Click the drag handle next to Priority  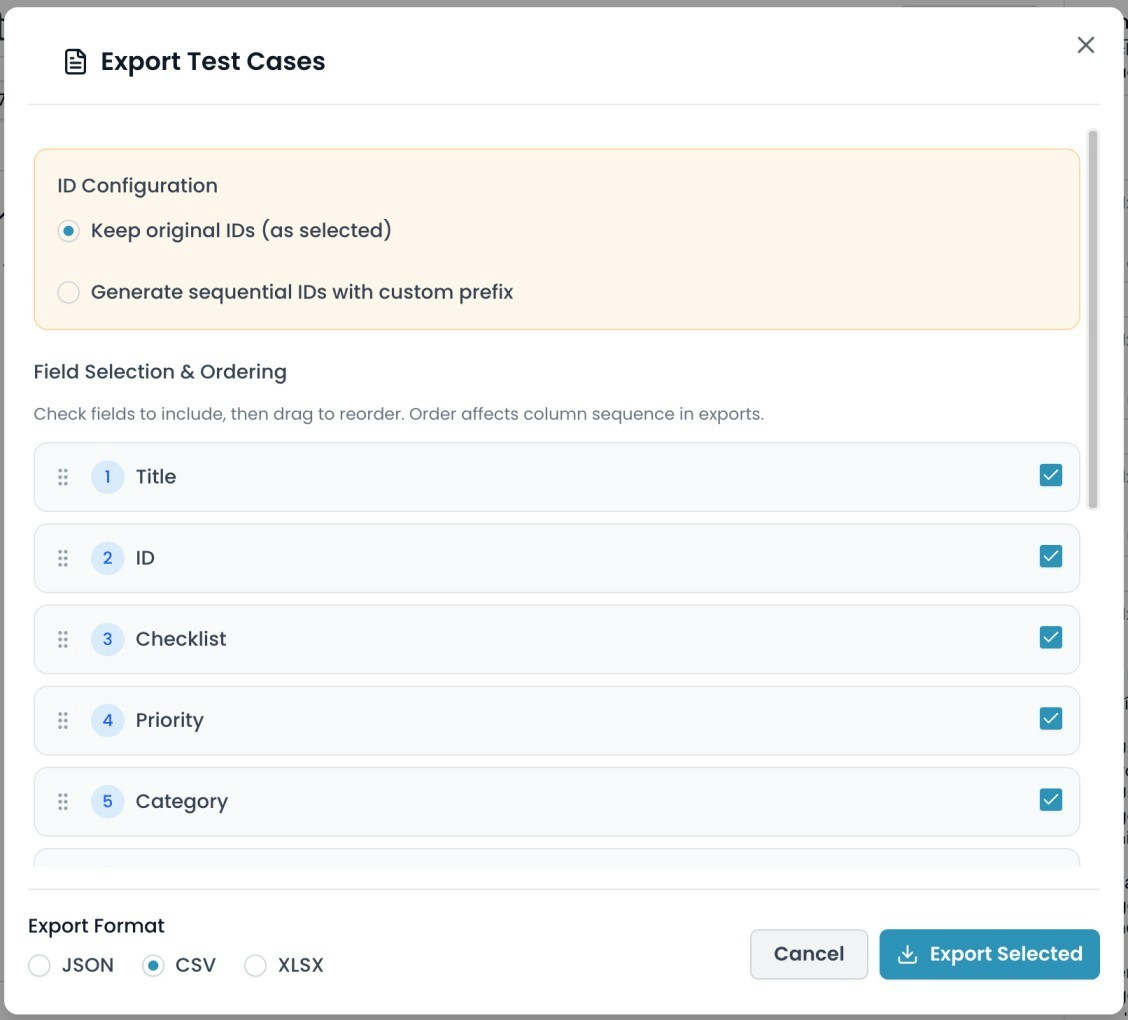coord(63,720)
